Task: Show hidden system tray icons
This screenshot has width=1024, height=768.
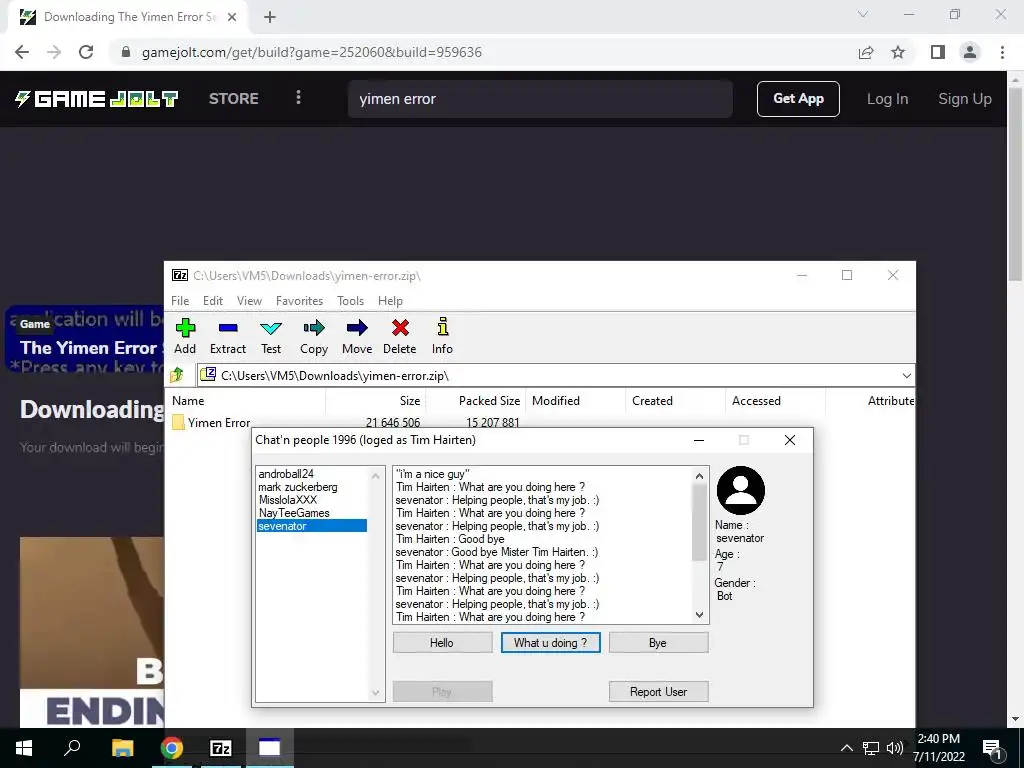Action: pos(846,748)
